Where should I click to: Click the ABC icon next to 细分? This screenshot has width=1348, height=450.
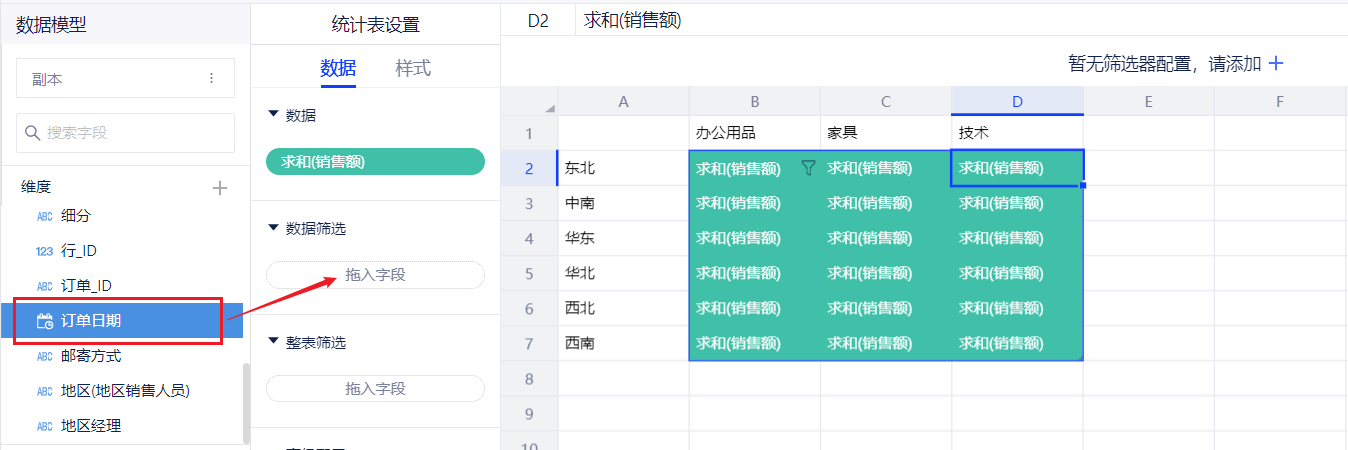point(44,216)
